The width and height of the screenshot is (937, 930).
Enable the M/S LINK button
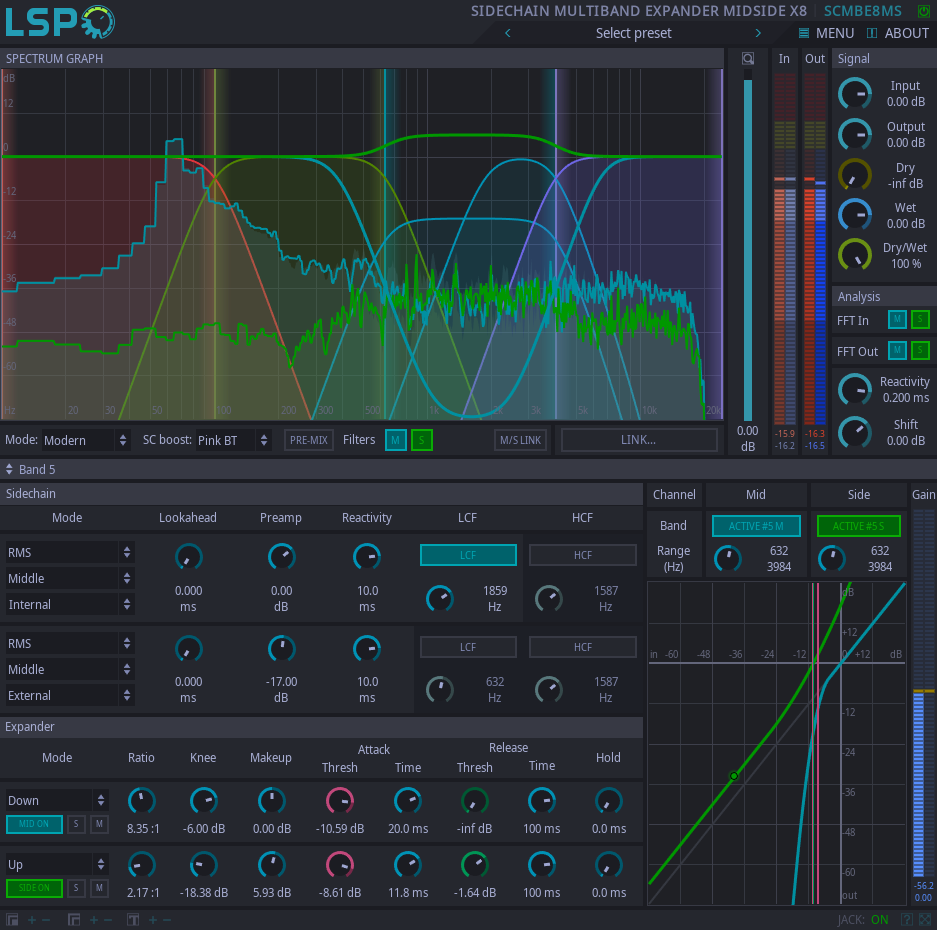[x=520, y=440]
